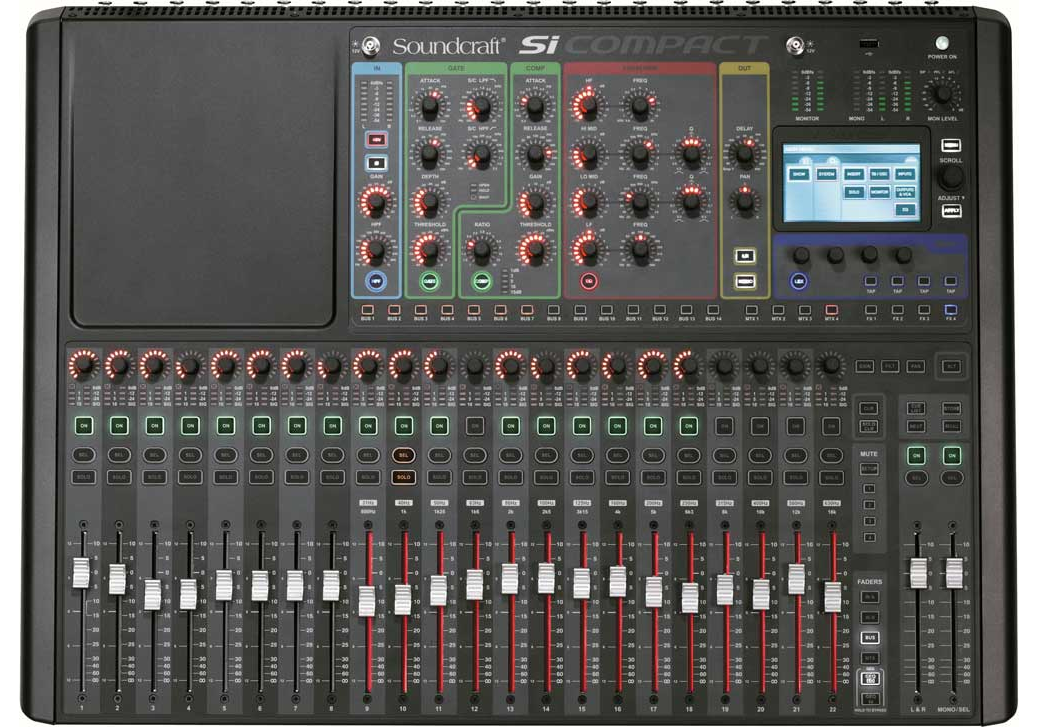Grab the channel 22 fader cap
Screen dimensions: 1039x727
(832, 596)
